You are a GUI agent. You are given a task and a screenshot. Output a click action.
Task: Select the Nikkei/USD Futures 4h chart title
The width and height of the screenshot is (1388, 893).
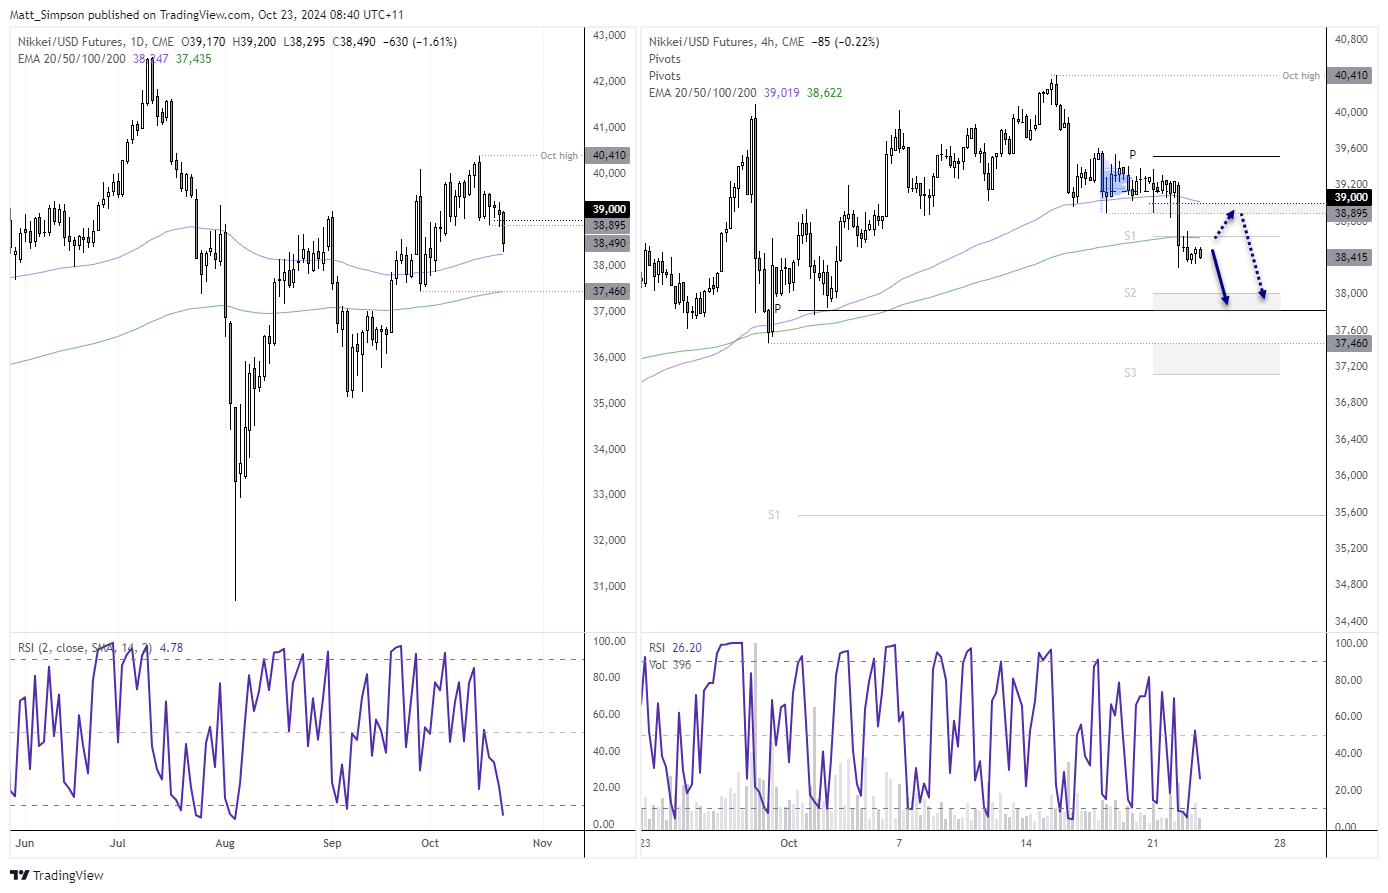726,42
